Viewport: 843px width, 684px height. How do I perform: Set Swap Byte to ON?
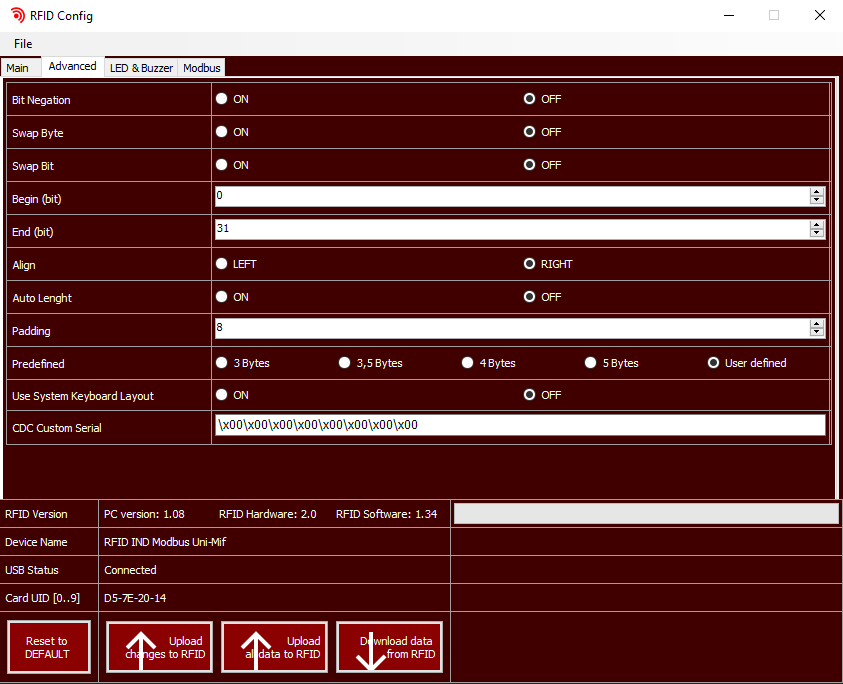(x=222, y=132)
